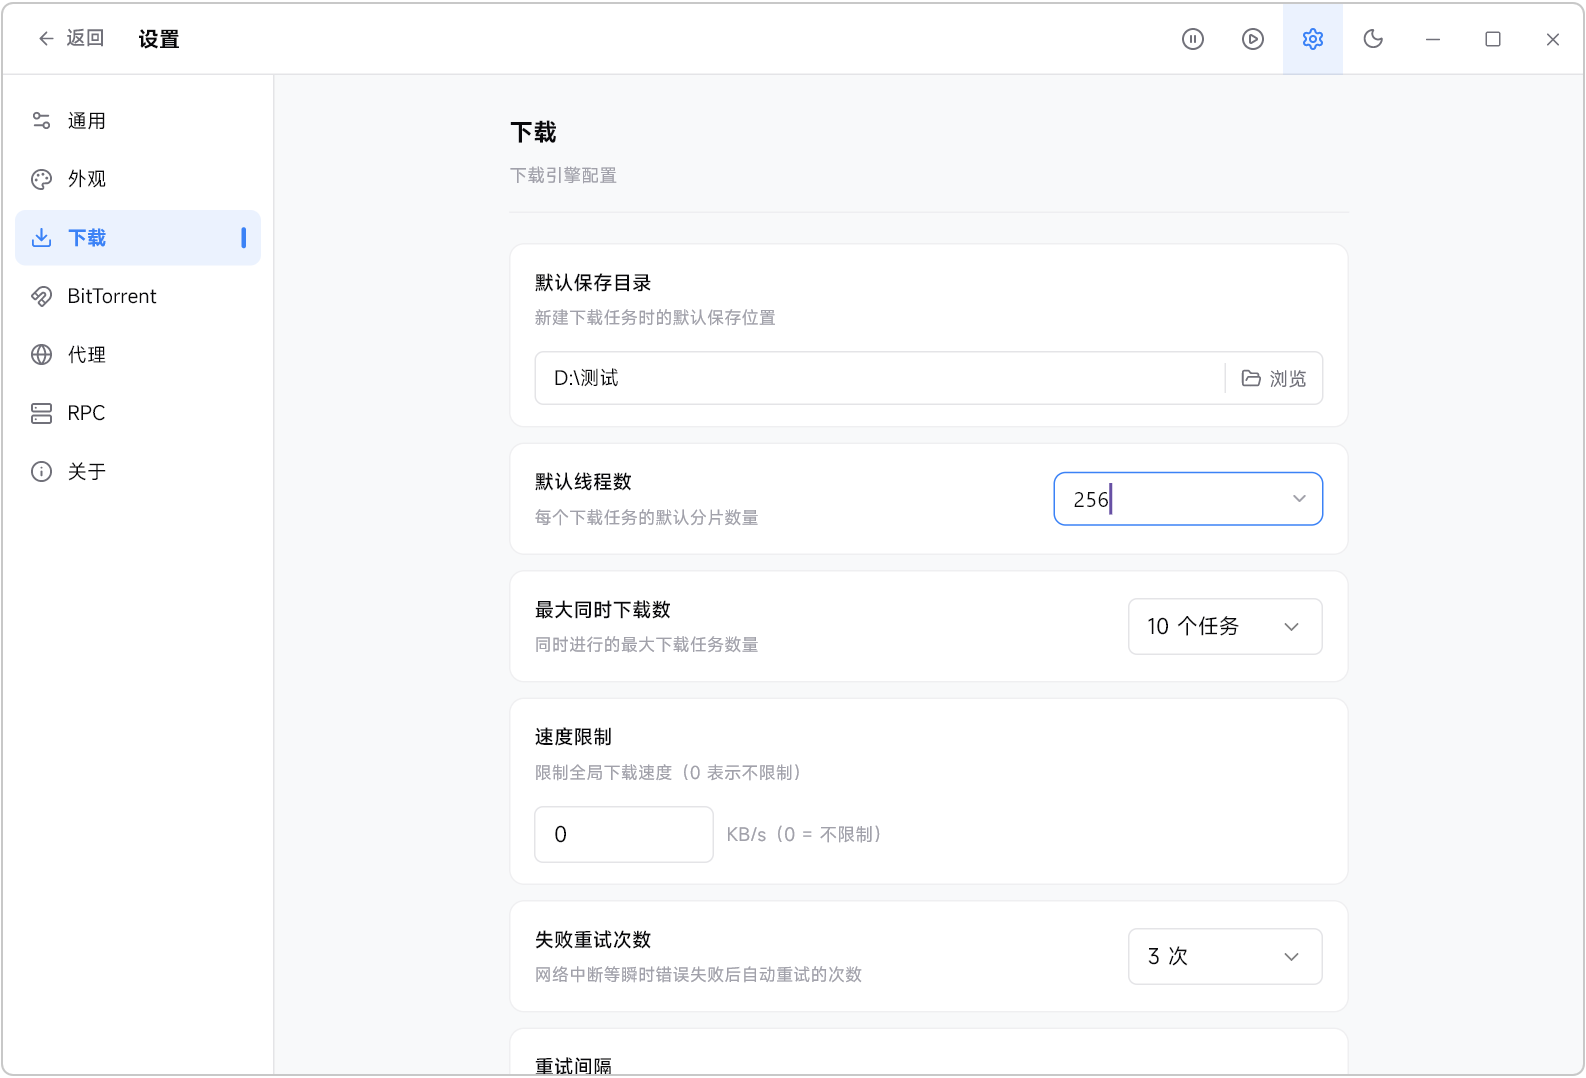Pause all downloads via pause icon
Viewport: 1586px width, 1078px height.
(1193, 39)
